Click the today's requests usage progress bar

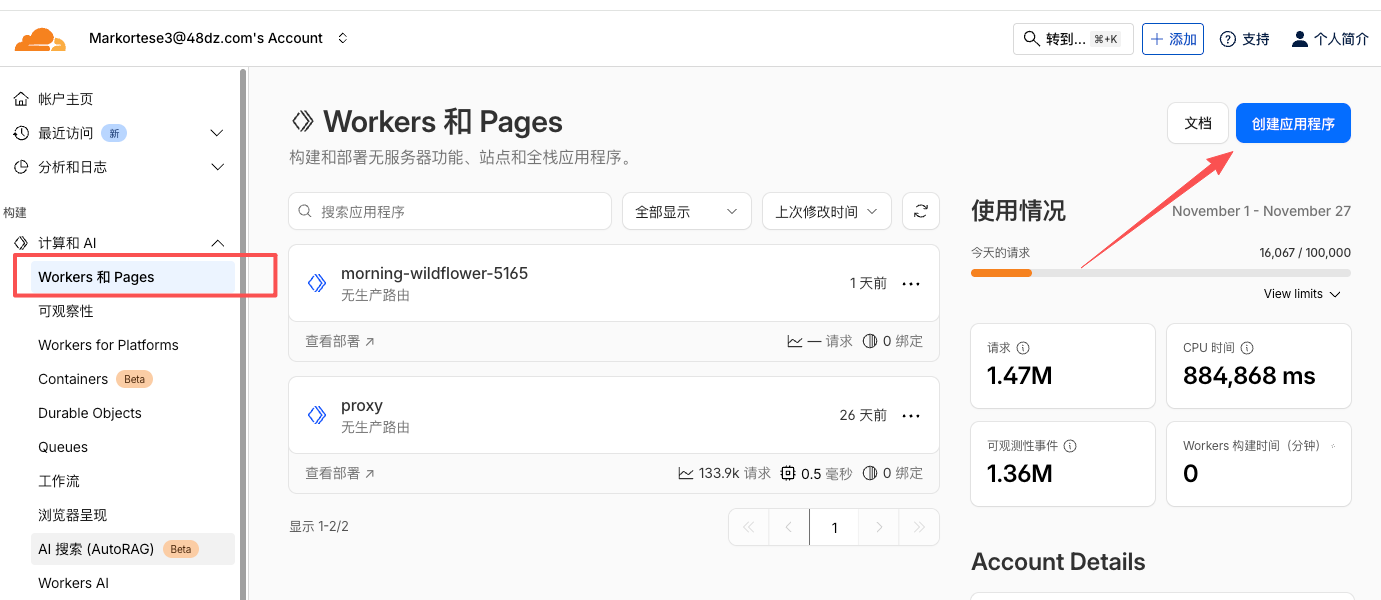coord(1160,273)
